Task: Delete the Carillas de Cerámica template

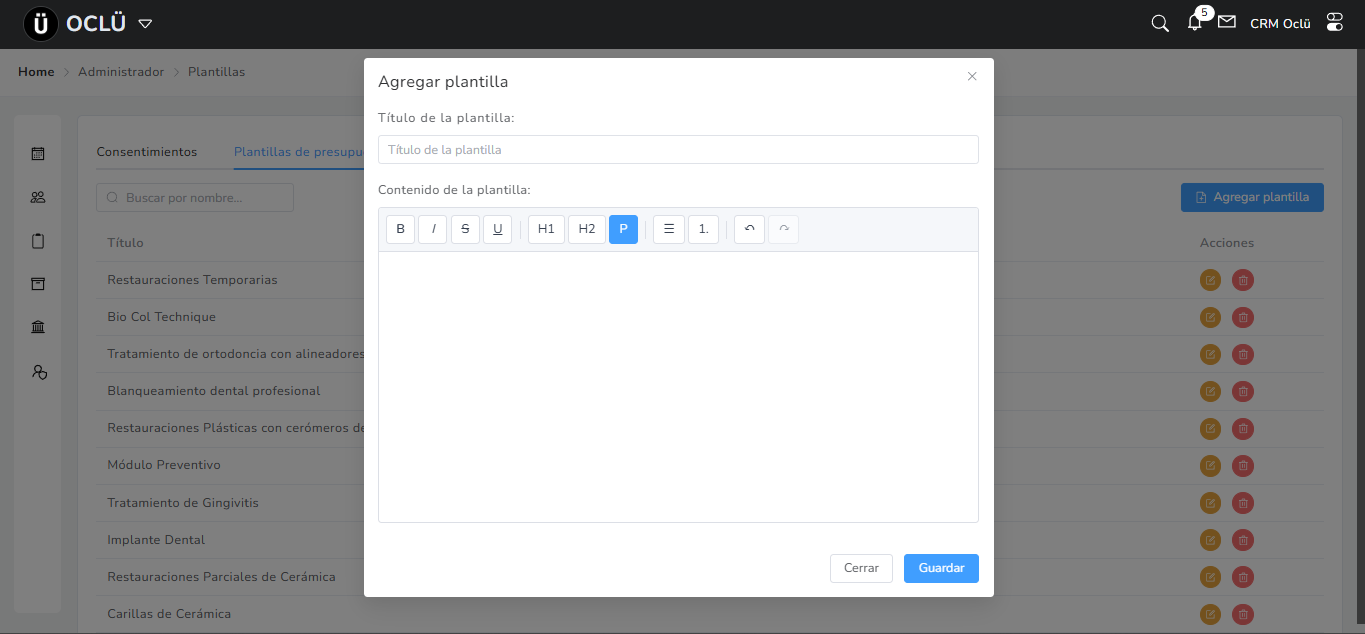Action: (1243, 614)
